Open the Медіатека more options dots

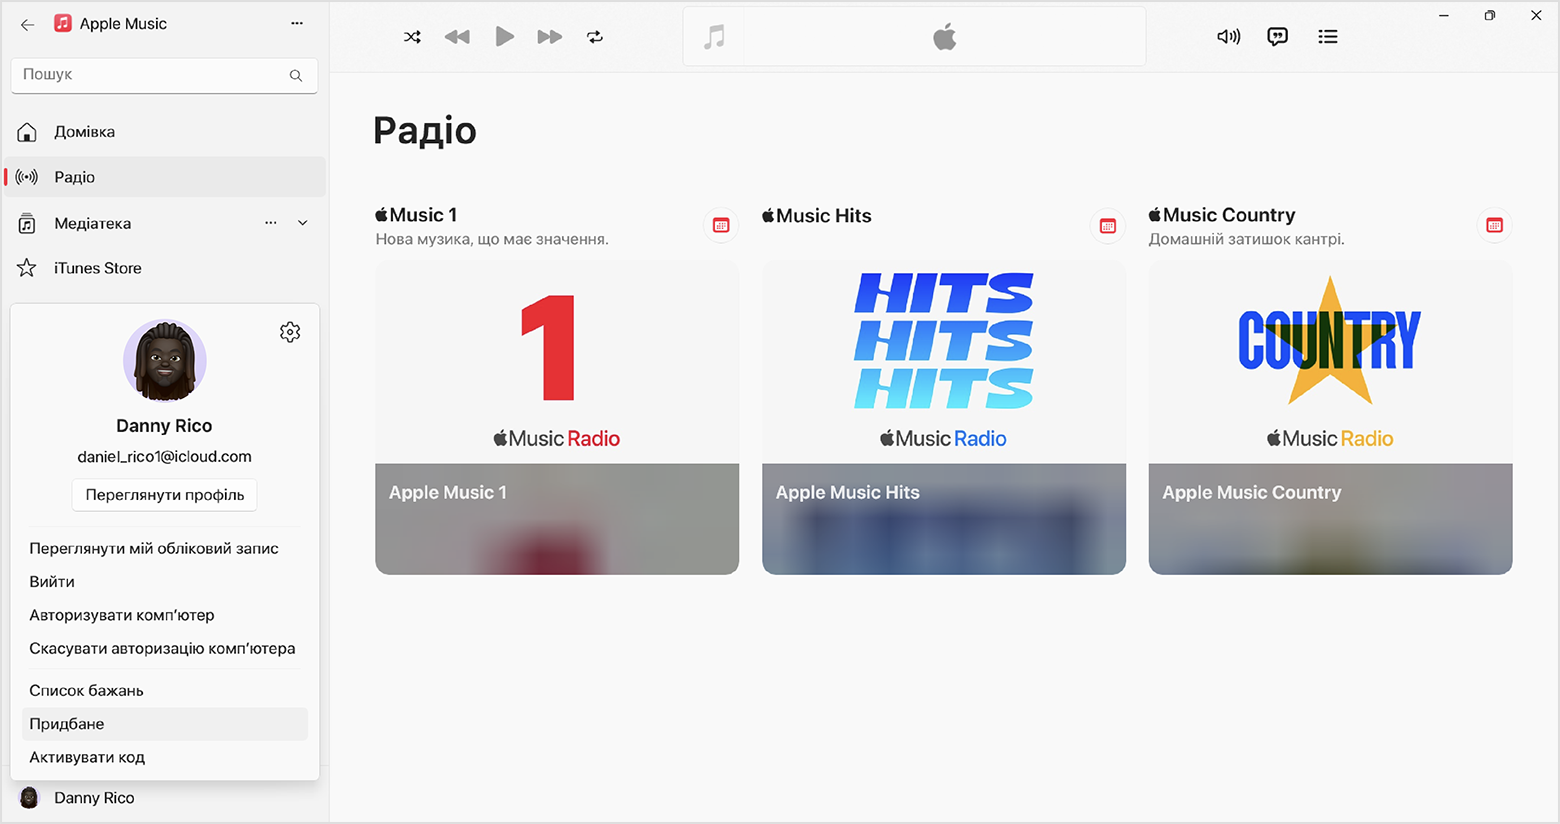pos(271,223)
